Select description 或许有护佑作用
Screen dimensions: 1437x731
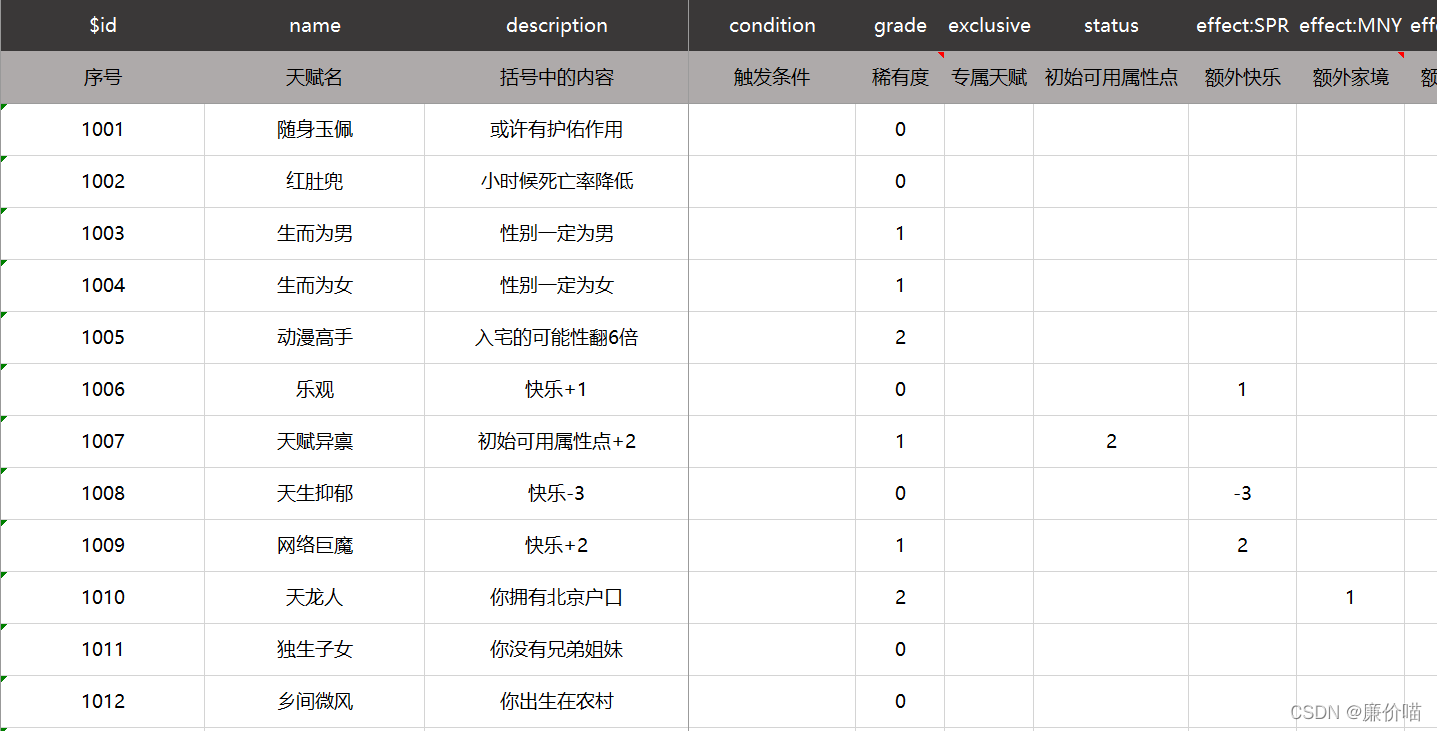click(x=556, y=129)
